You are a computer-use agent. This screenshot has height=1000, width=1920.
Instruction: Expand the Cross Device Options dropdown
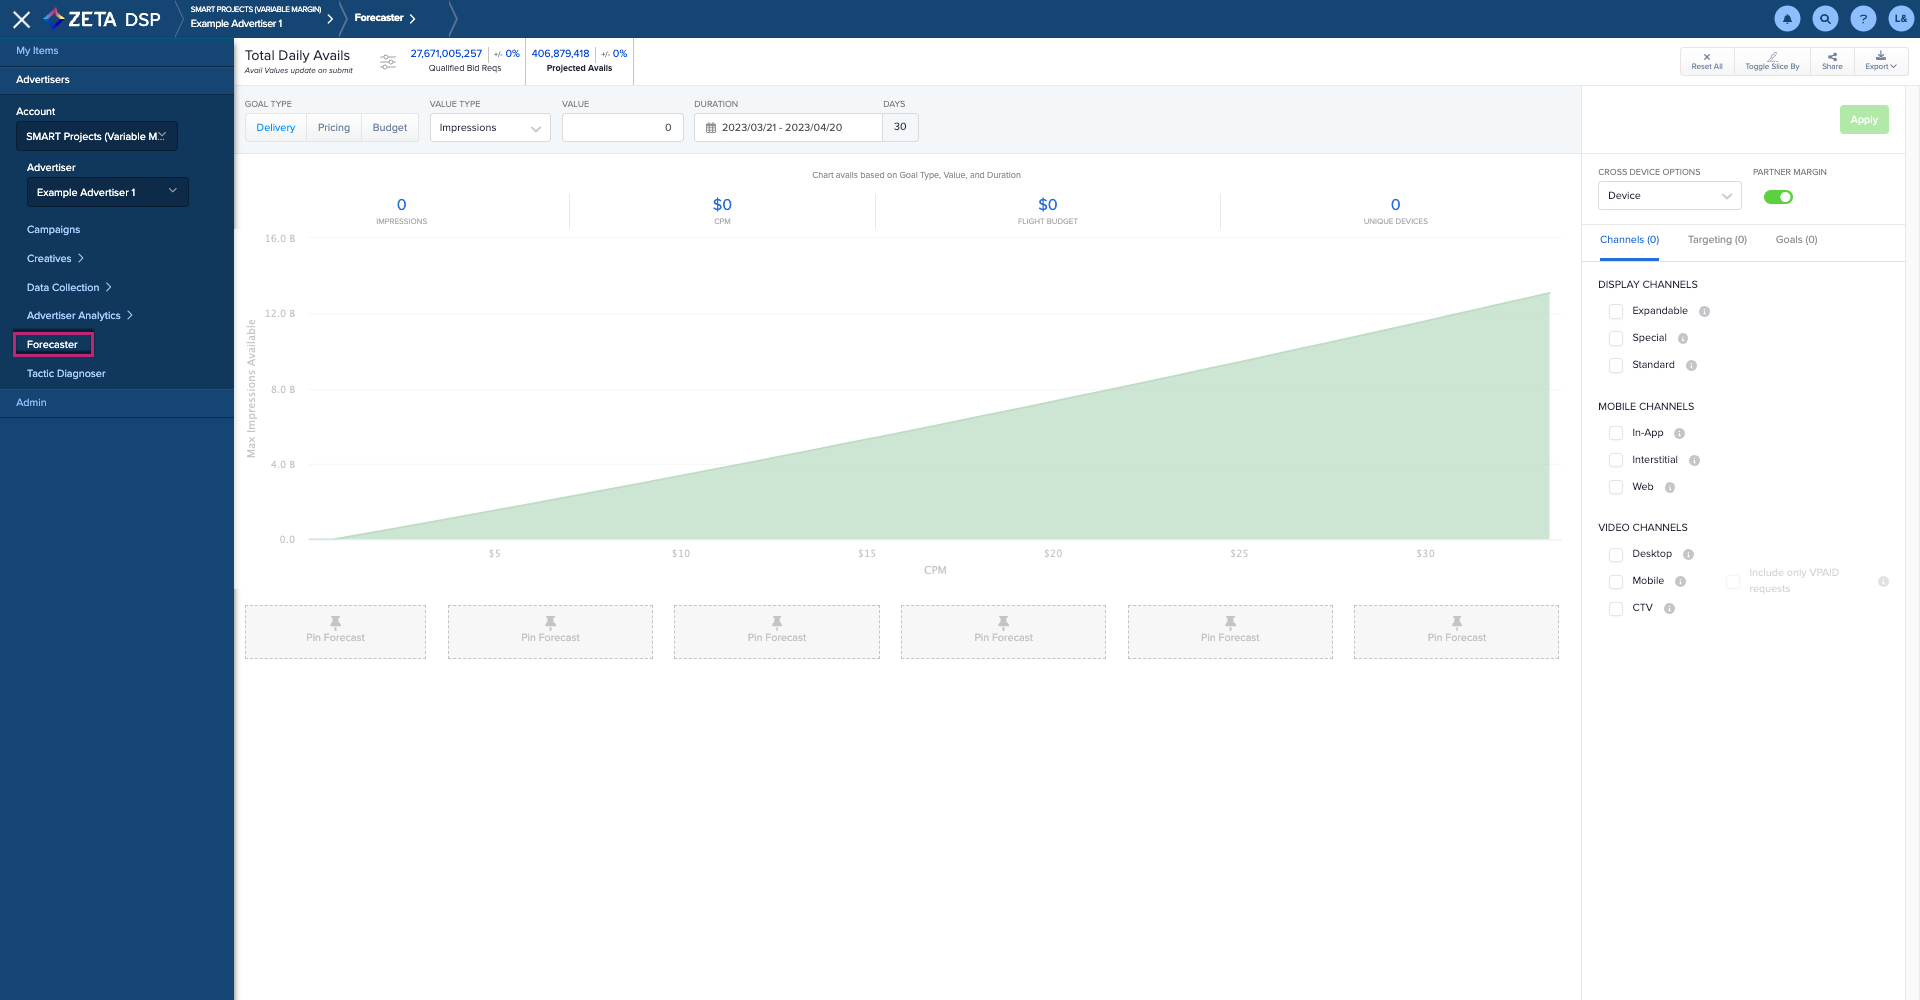(1669, 196)
